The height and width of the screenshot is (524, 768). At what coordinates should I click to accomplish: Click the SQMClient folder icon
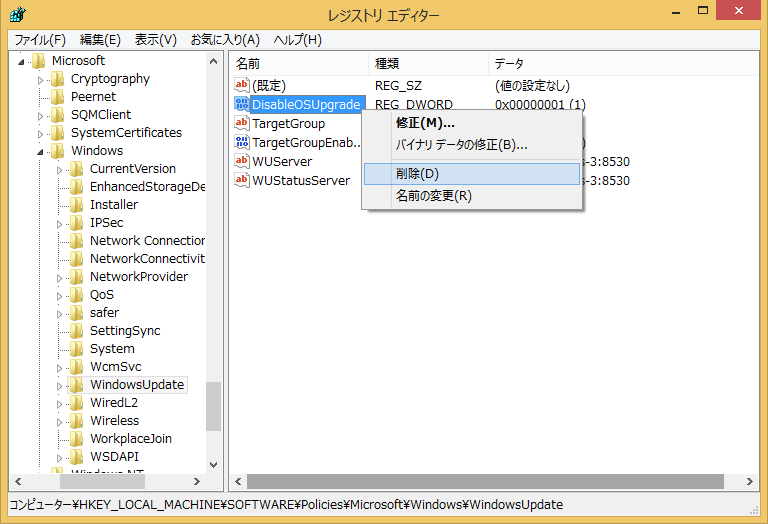[x=57, y=115]
